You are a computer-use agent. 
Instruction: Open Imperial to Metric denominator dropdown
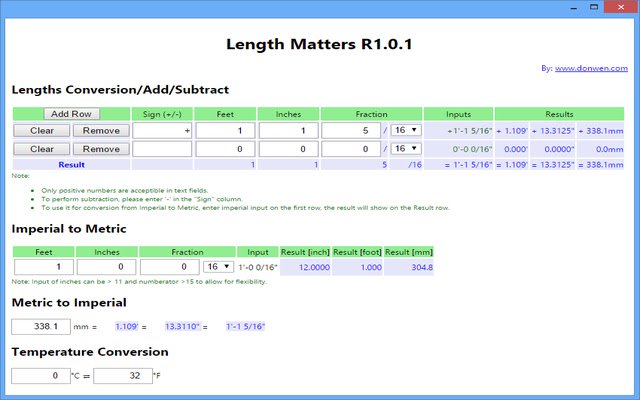point(218,267)
